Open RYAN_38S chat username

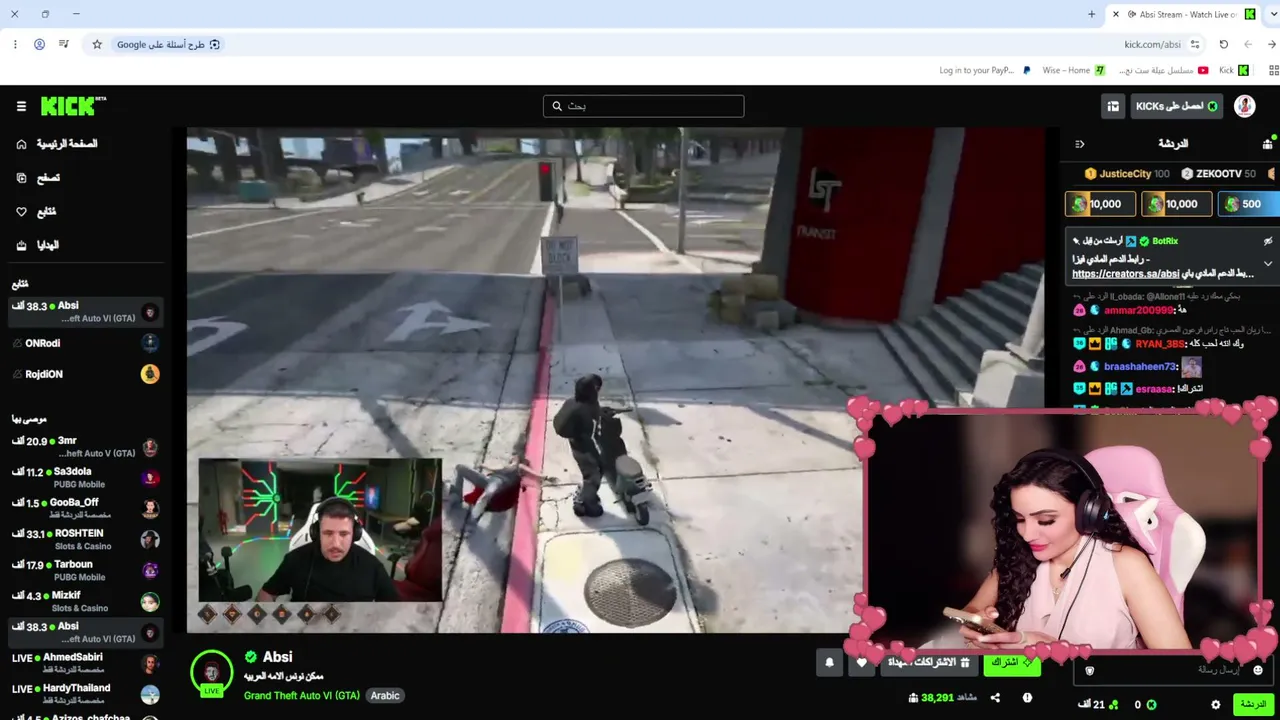(x=1160, y=344)
